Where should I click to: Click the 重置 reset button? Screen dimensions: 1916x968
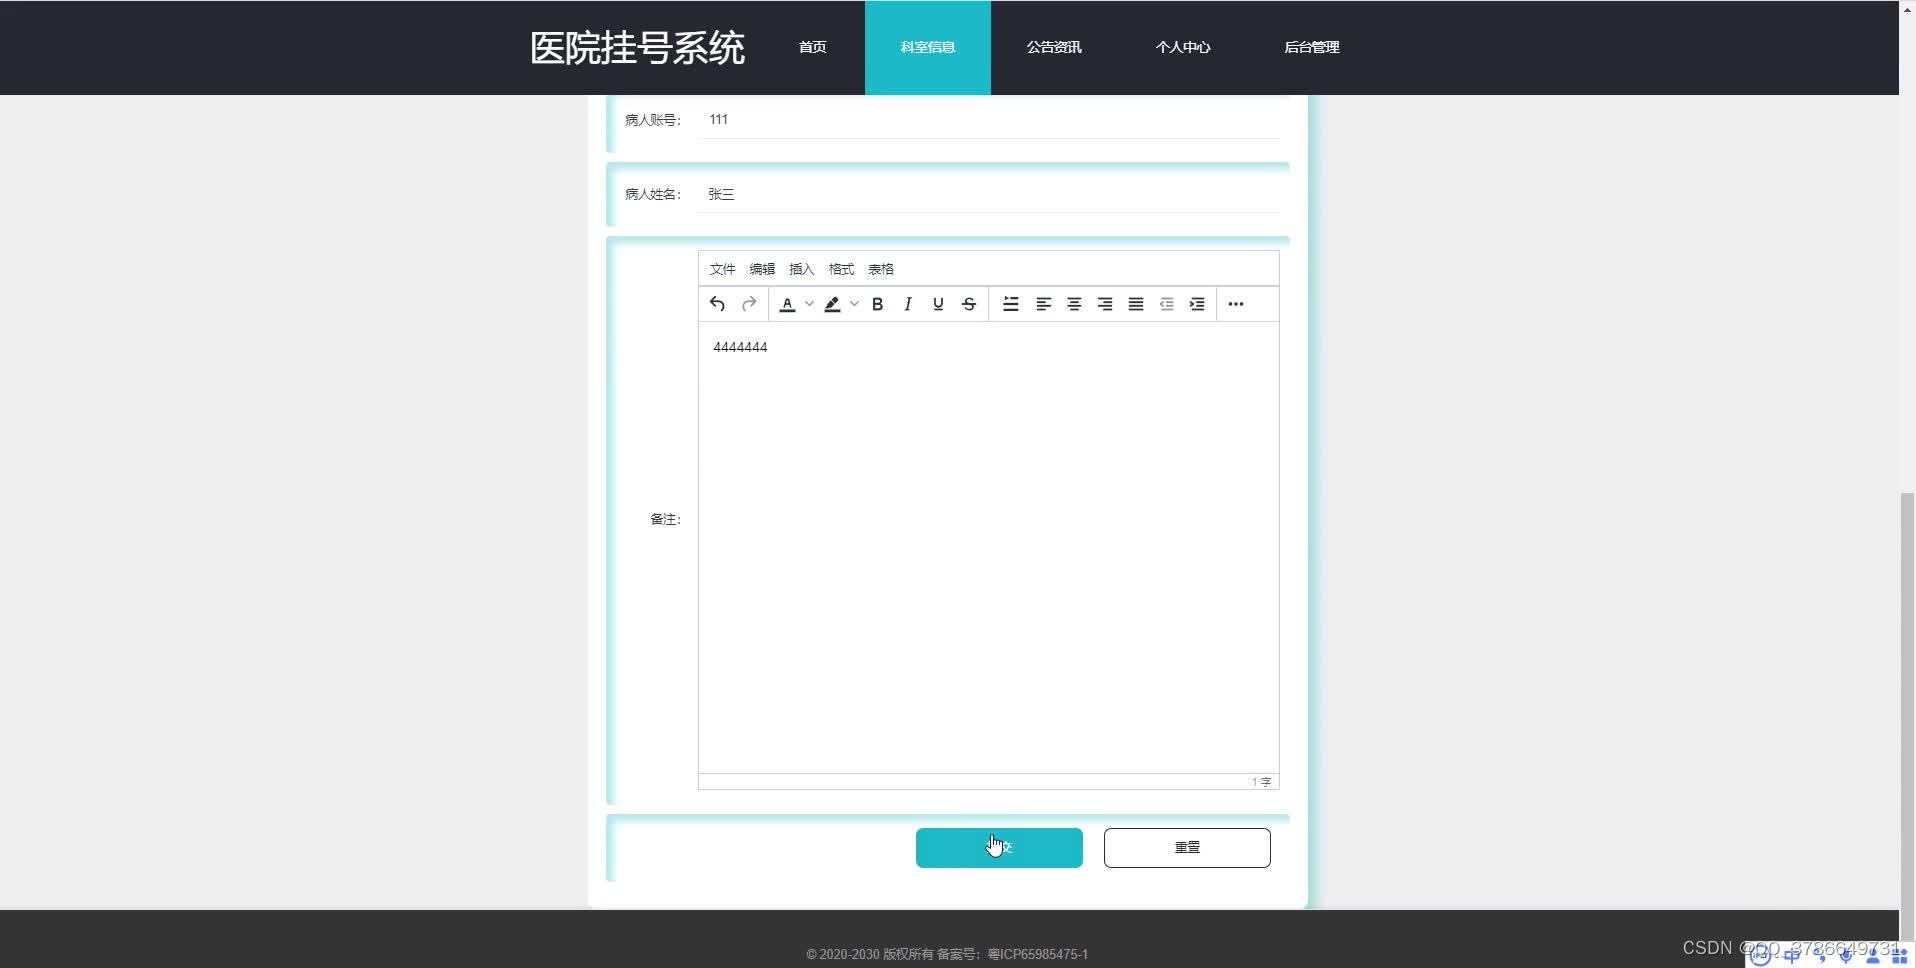[1187, 848]
